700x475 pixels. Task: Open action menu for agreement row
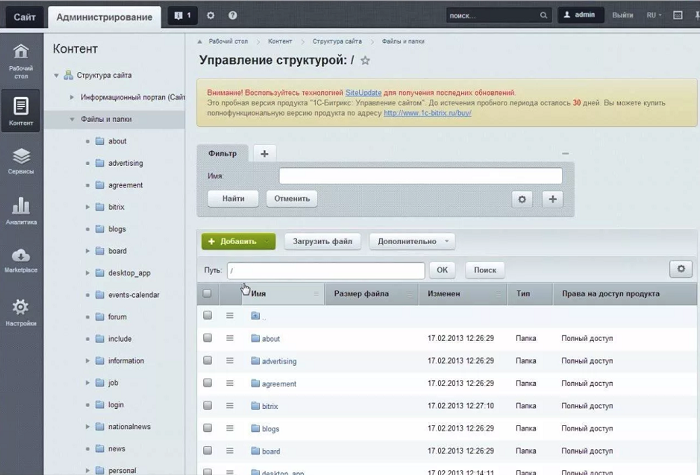(x=229, y=383)
